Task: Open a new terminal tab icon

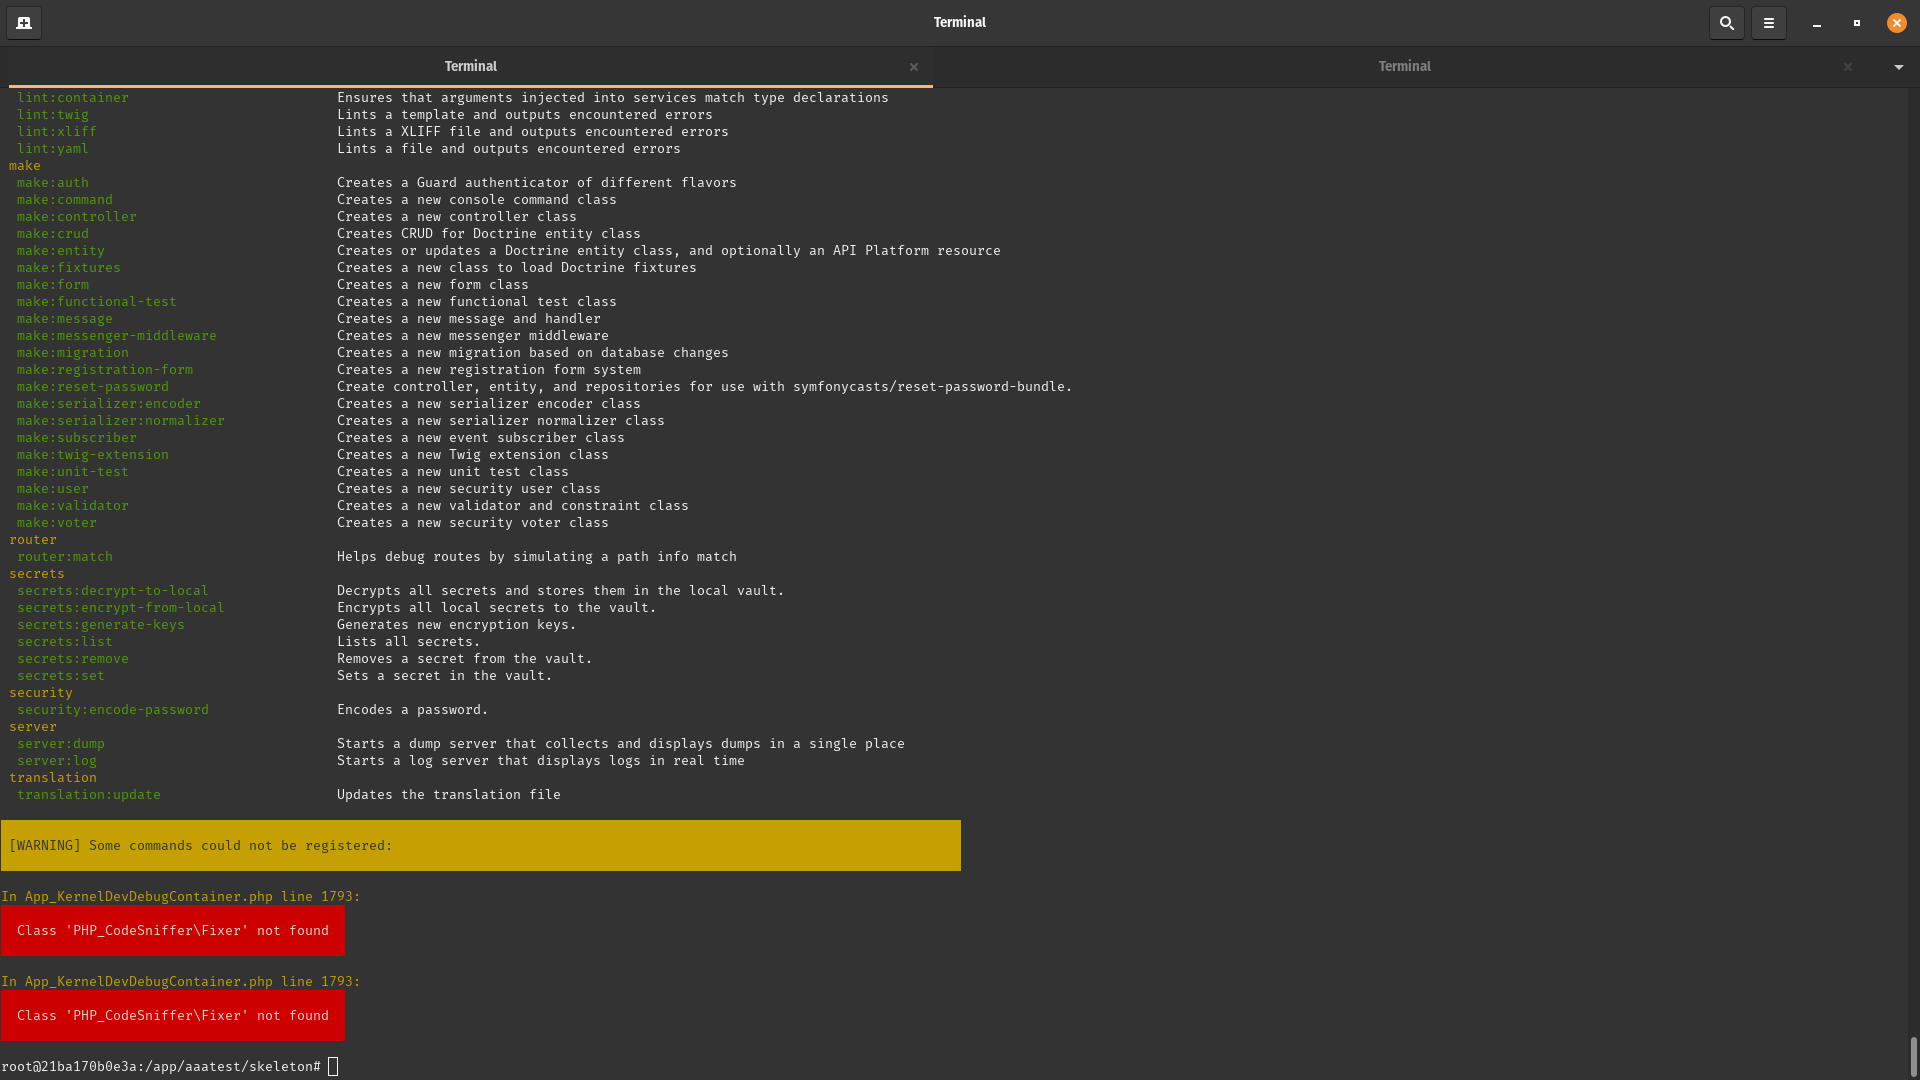Action: pos(24,22)
